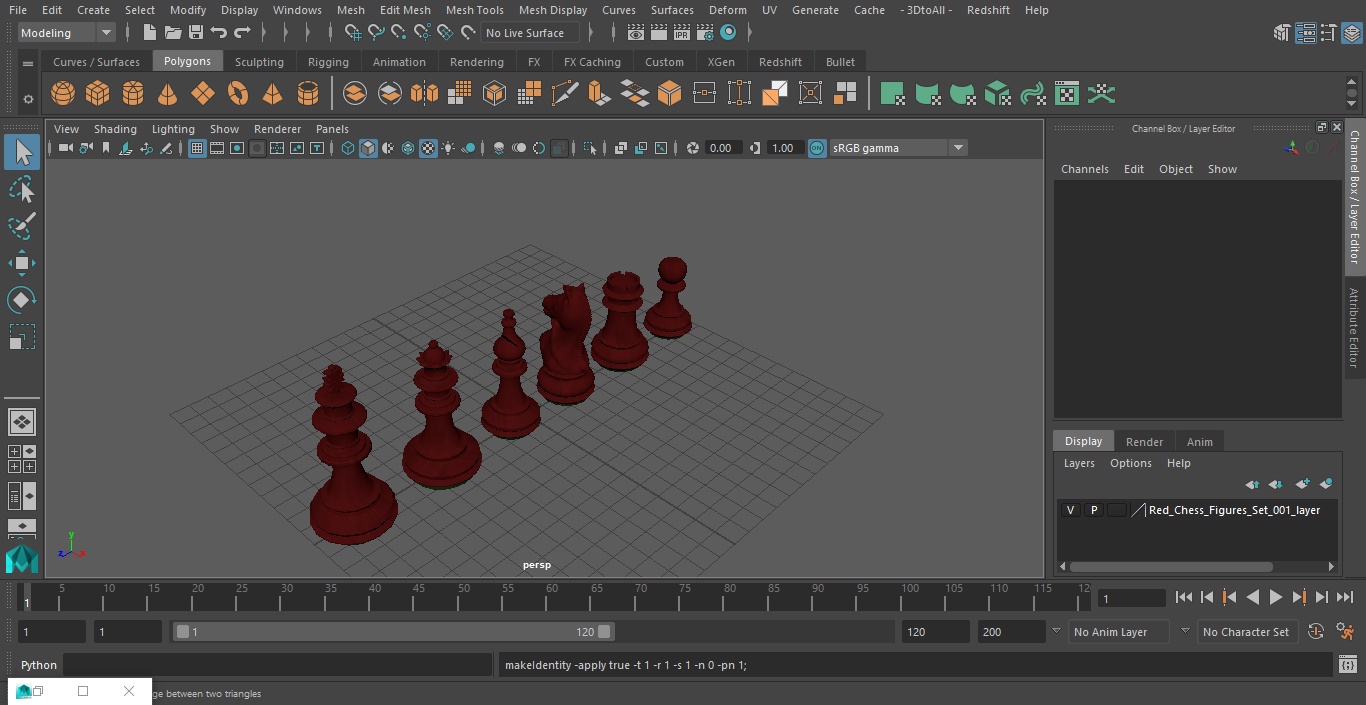Click the Select tool arrow
The width and height of the screenshot is (1366, 705).
pos(22,152)
